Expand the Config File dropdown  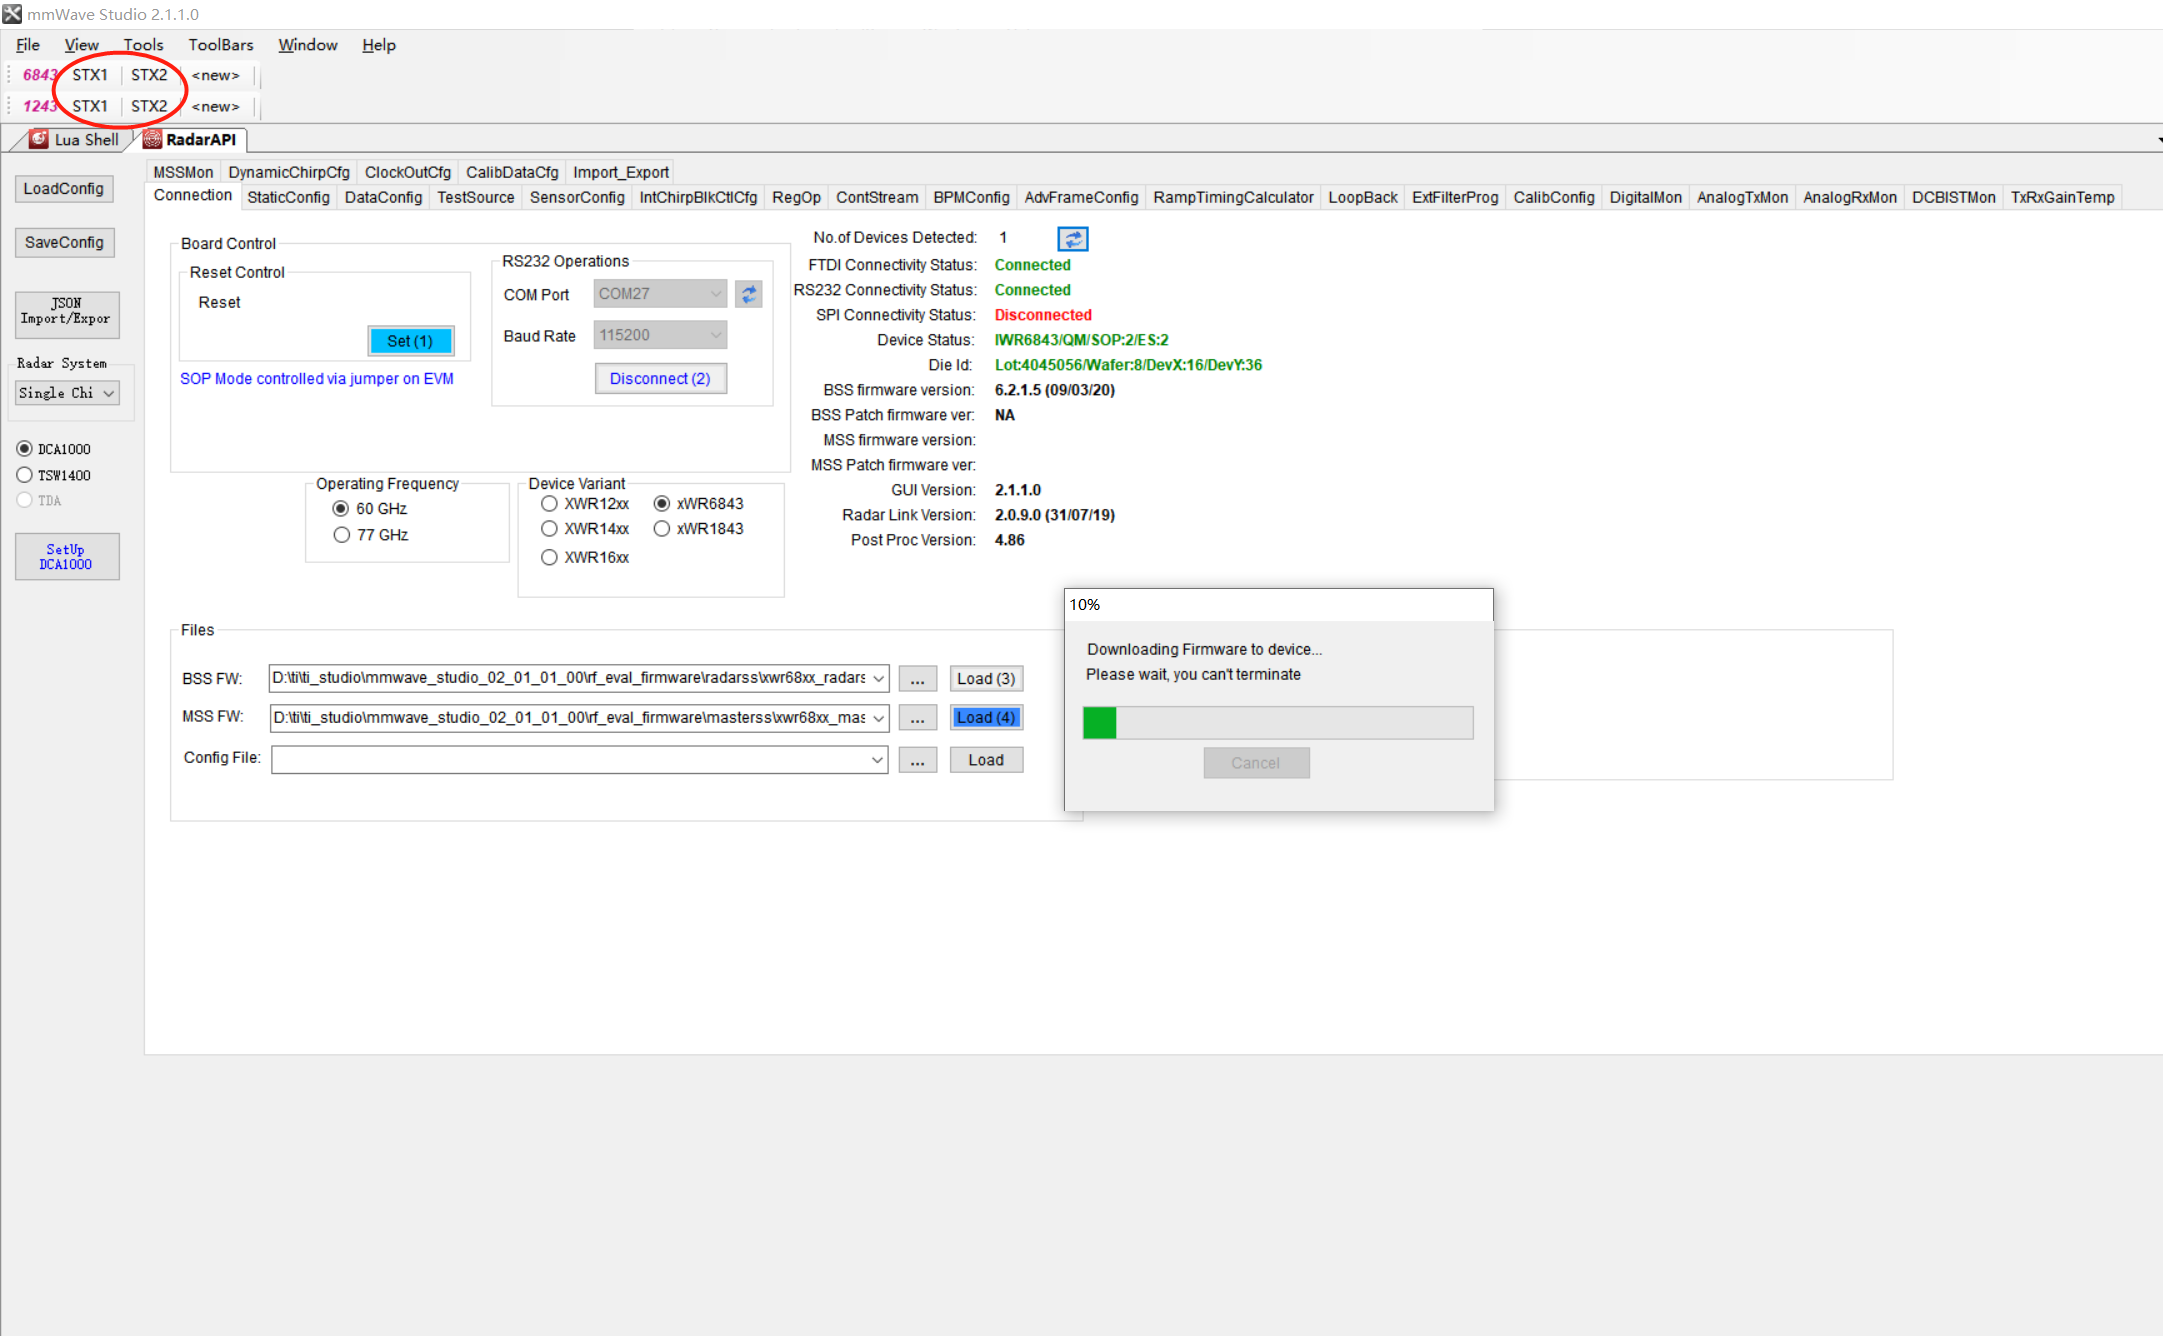(877, 760)
